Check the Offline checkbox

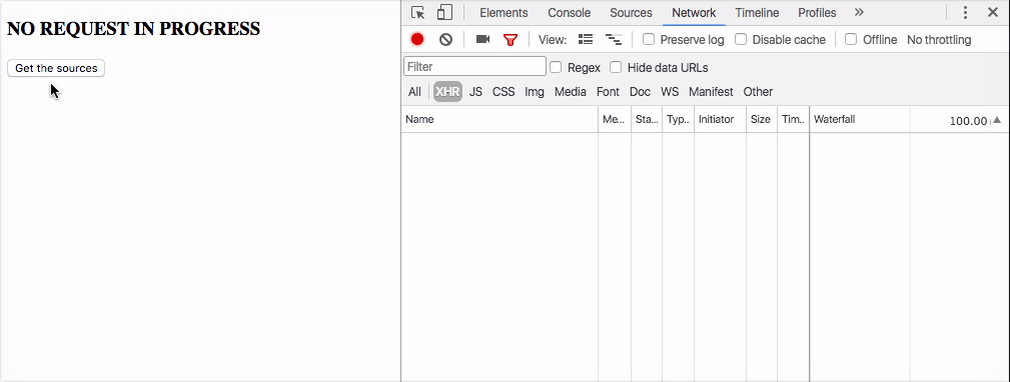(x=851, y=39)
